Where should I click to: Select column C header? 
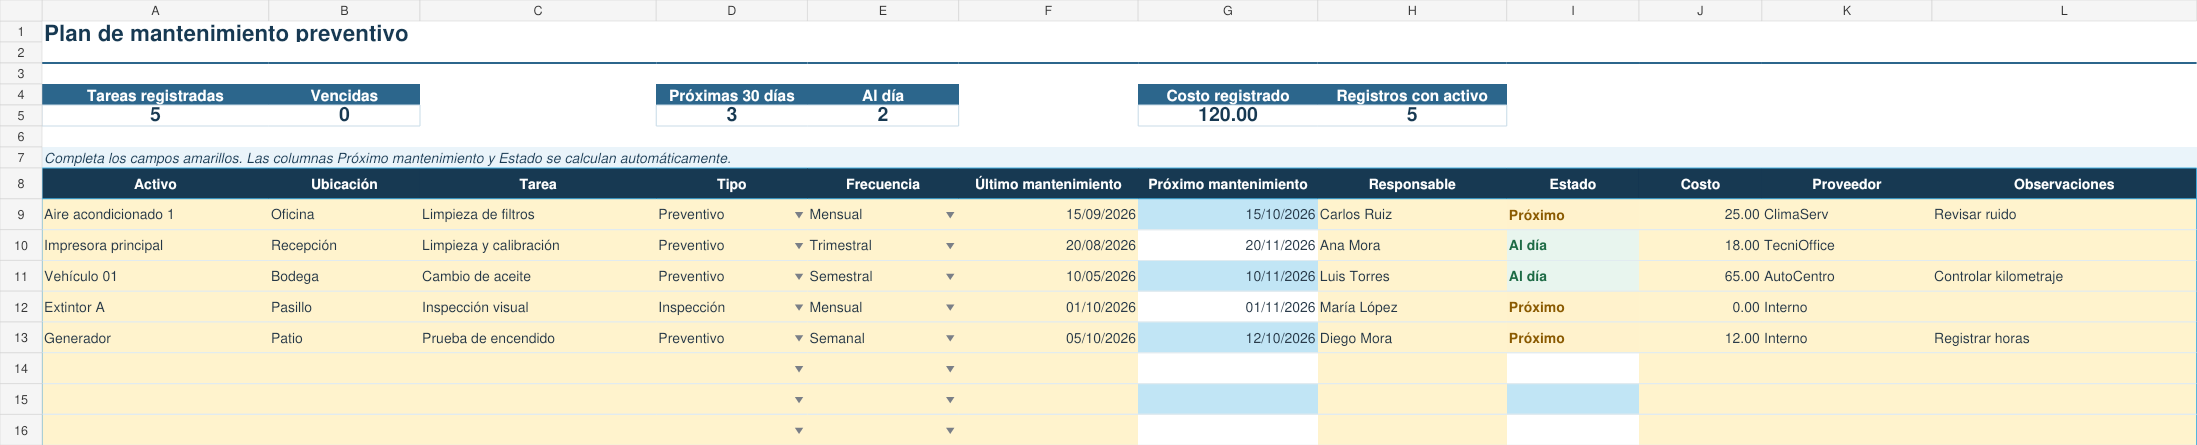click(x=538, y=10)
